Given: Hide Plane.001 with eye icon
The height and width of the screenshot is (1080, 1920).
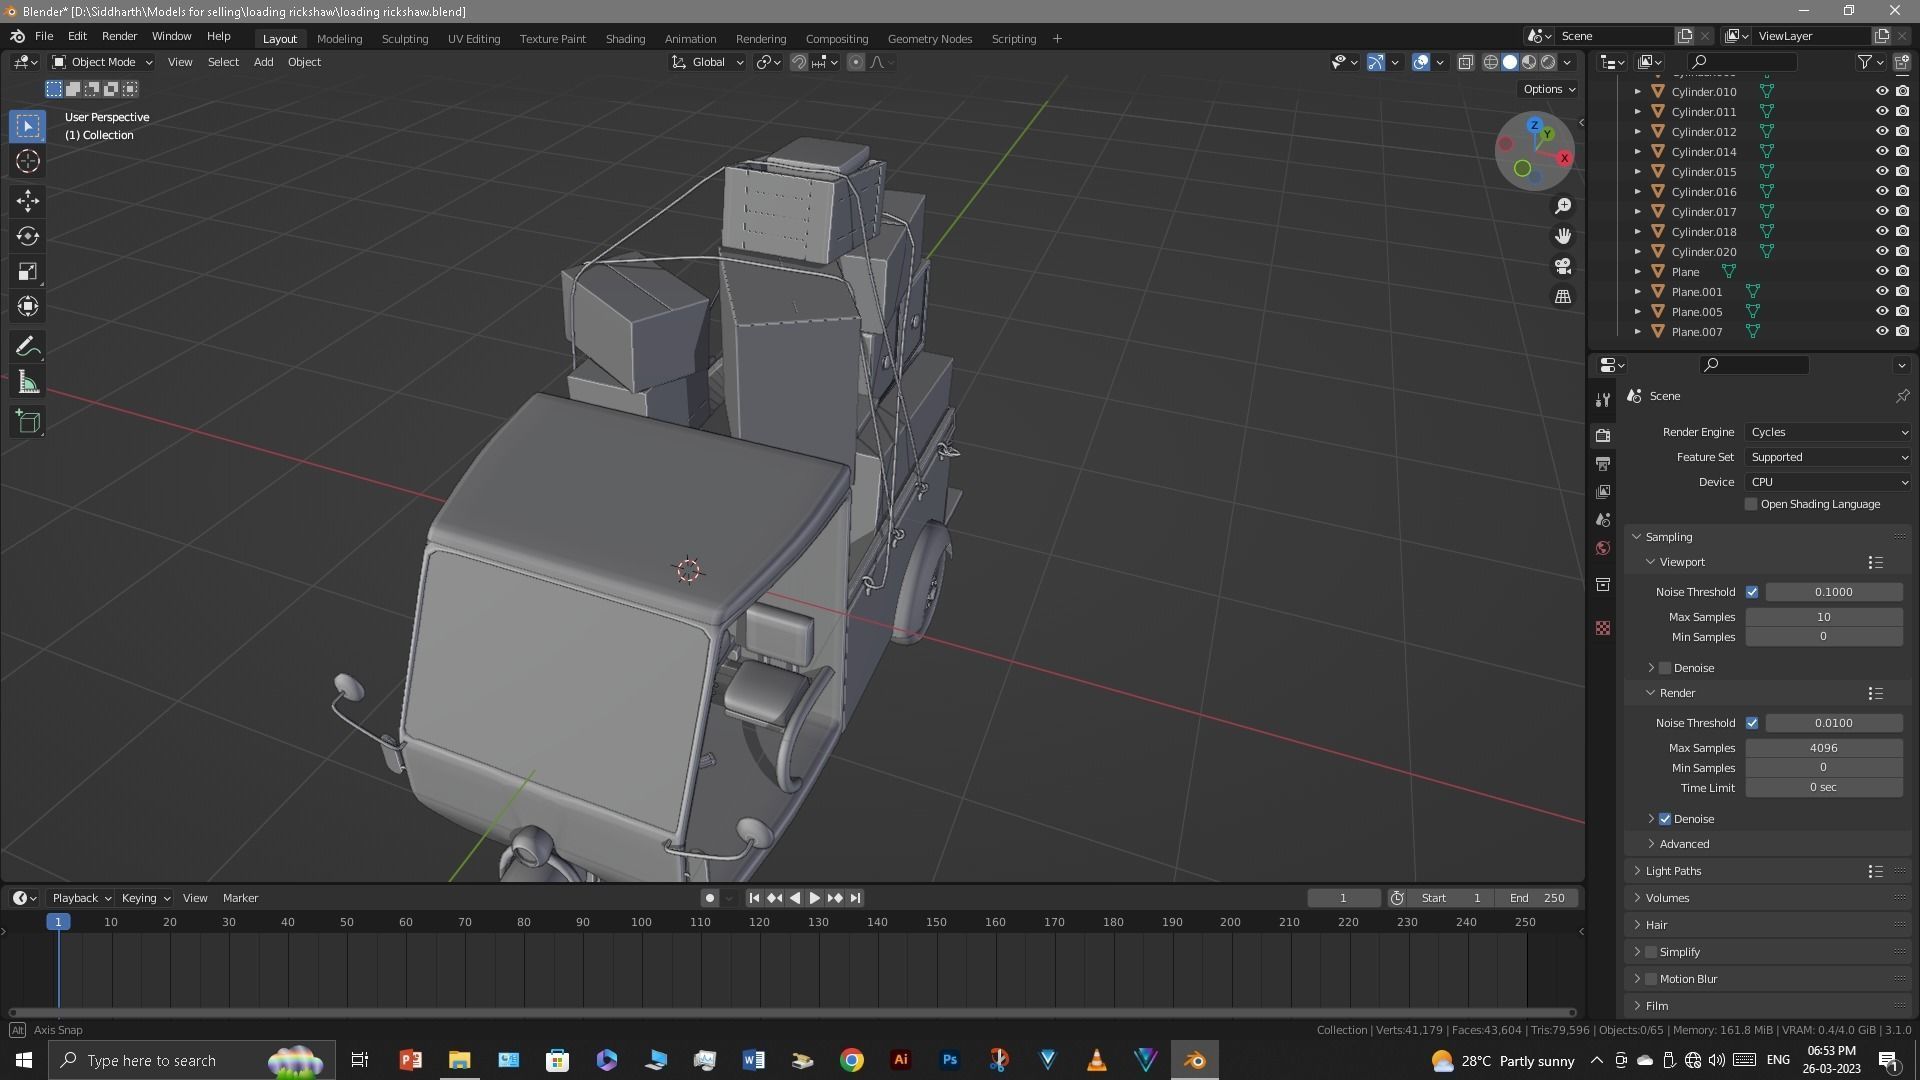Looking at the screenshot, I should coord(1881,291).
